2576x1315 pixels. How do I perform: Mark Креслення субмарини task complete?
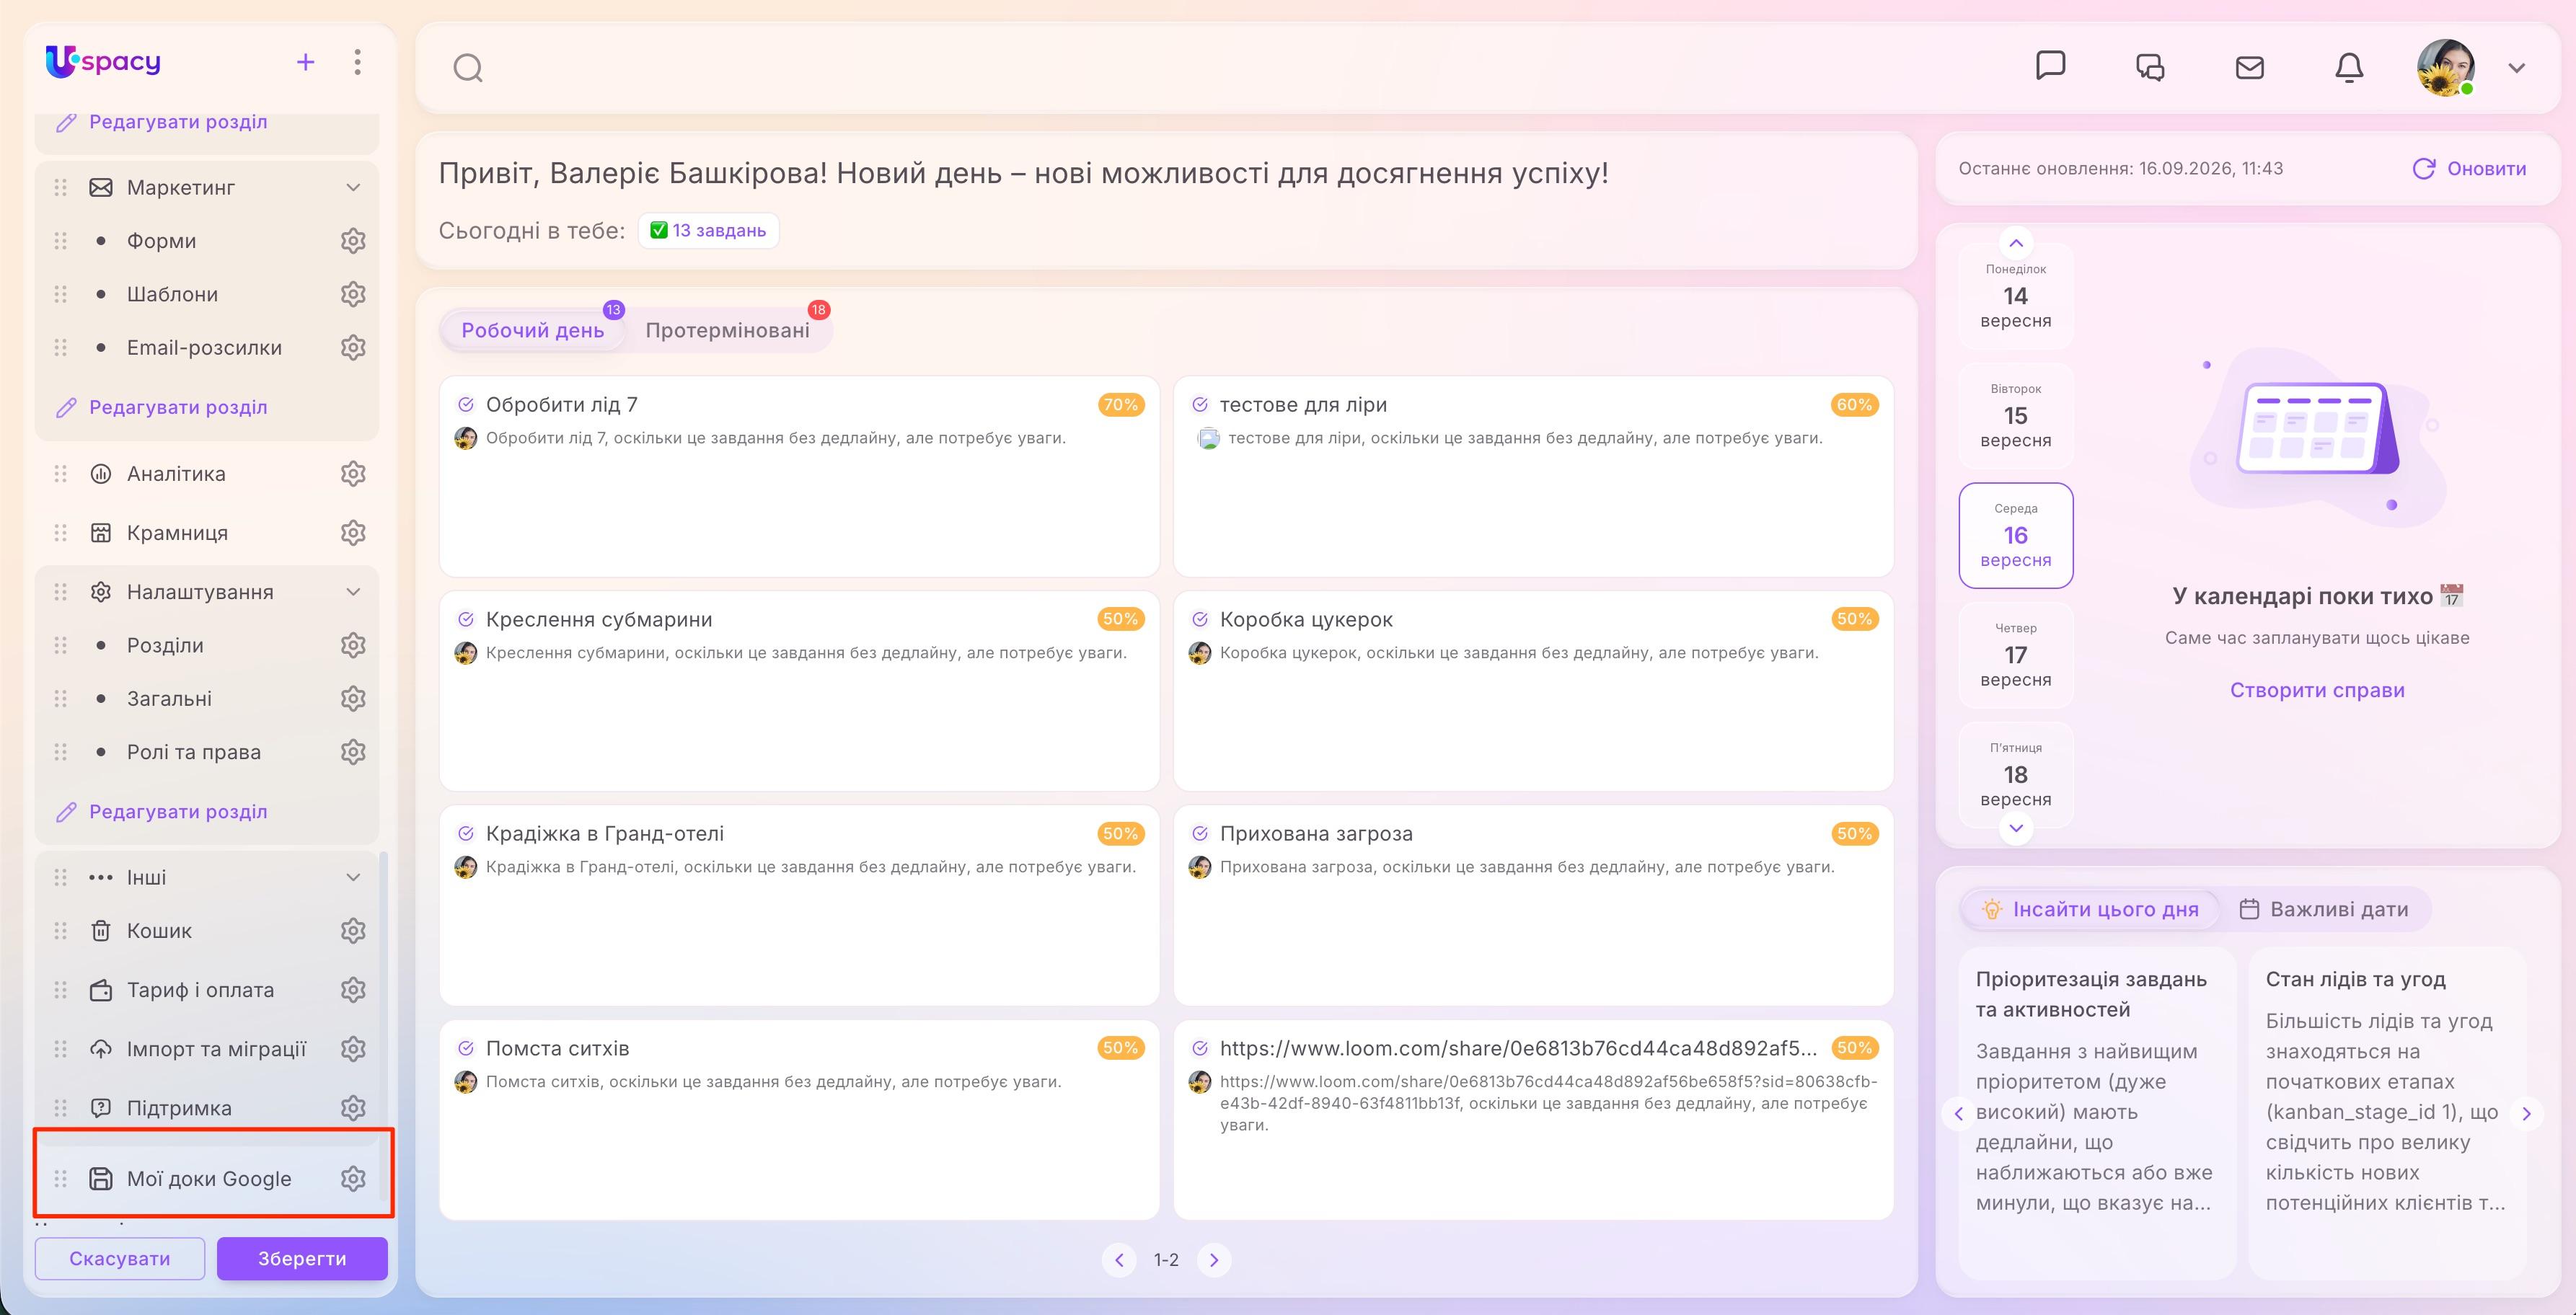(466, 620)
